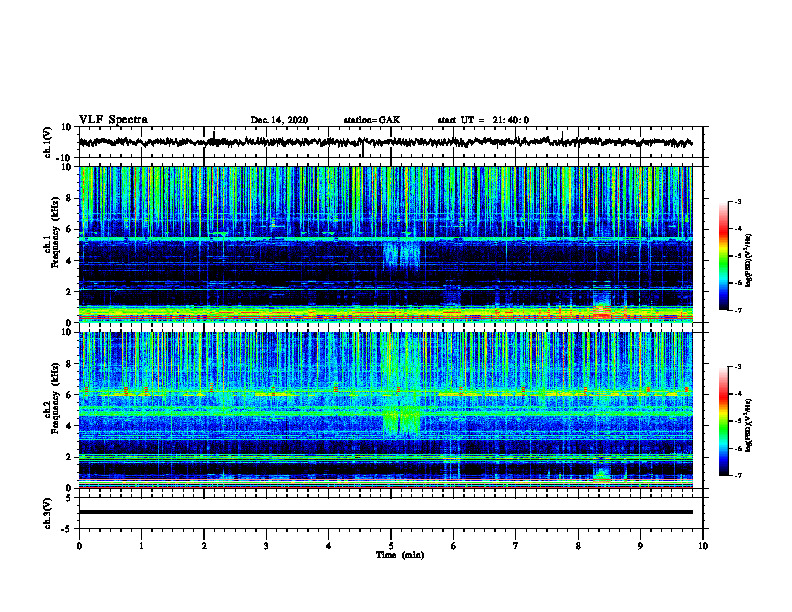Click the minute-5 burst in ch.2 spectrogram

402,419
